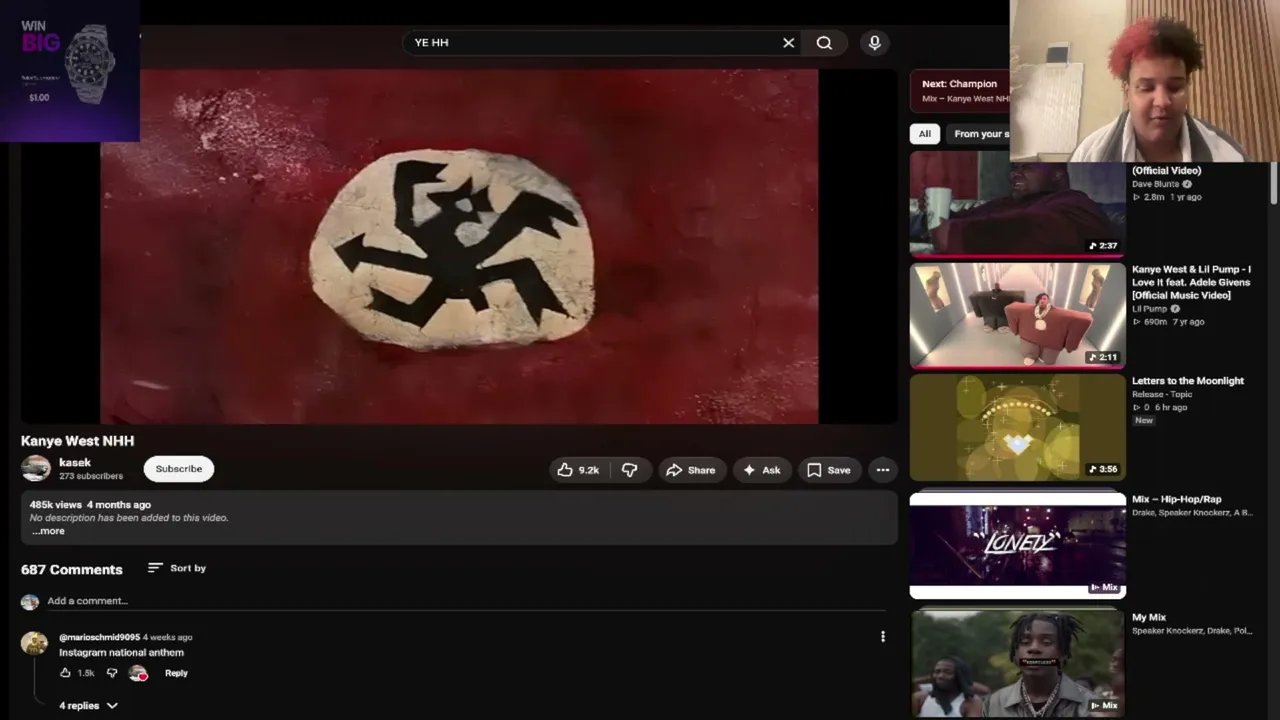Open the @marioschmid9095 username link

click(x=99, y=637)
